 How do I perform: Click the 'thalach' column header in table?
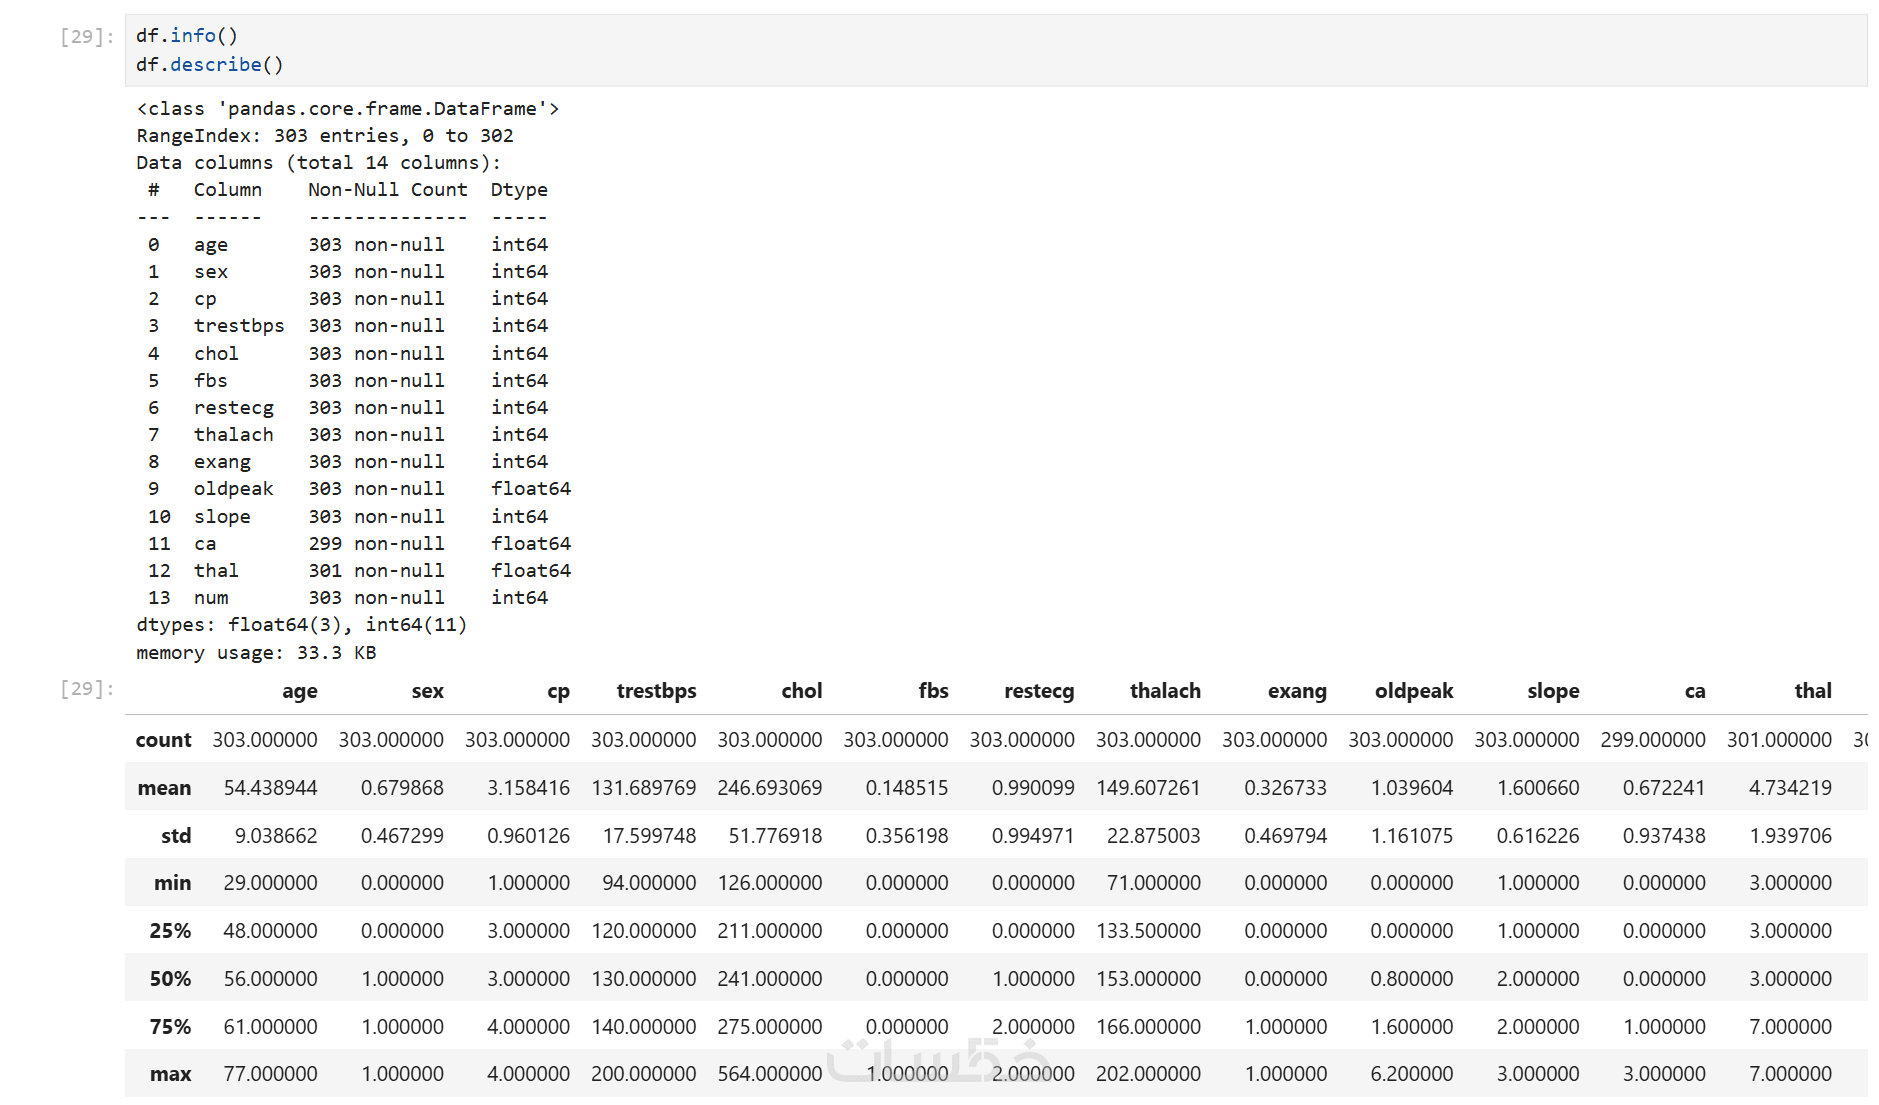point(1165,691)
